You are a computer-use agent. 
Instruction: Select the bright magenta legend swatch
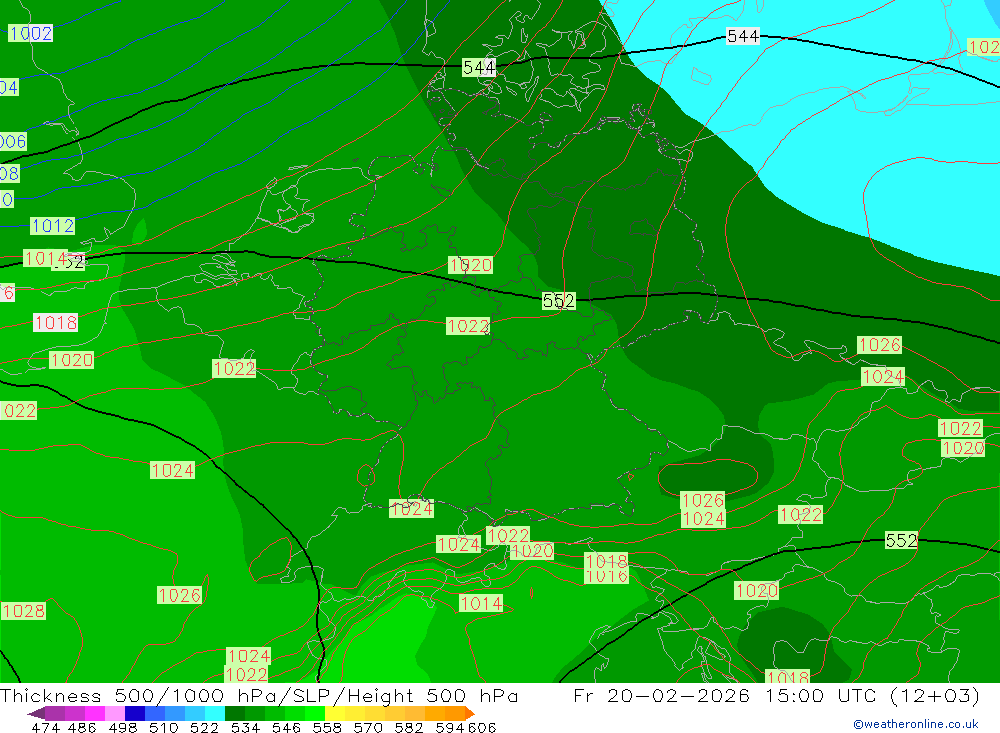coord(95,713)
